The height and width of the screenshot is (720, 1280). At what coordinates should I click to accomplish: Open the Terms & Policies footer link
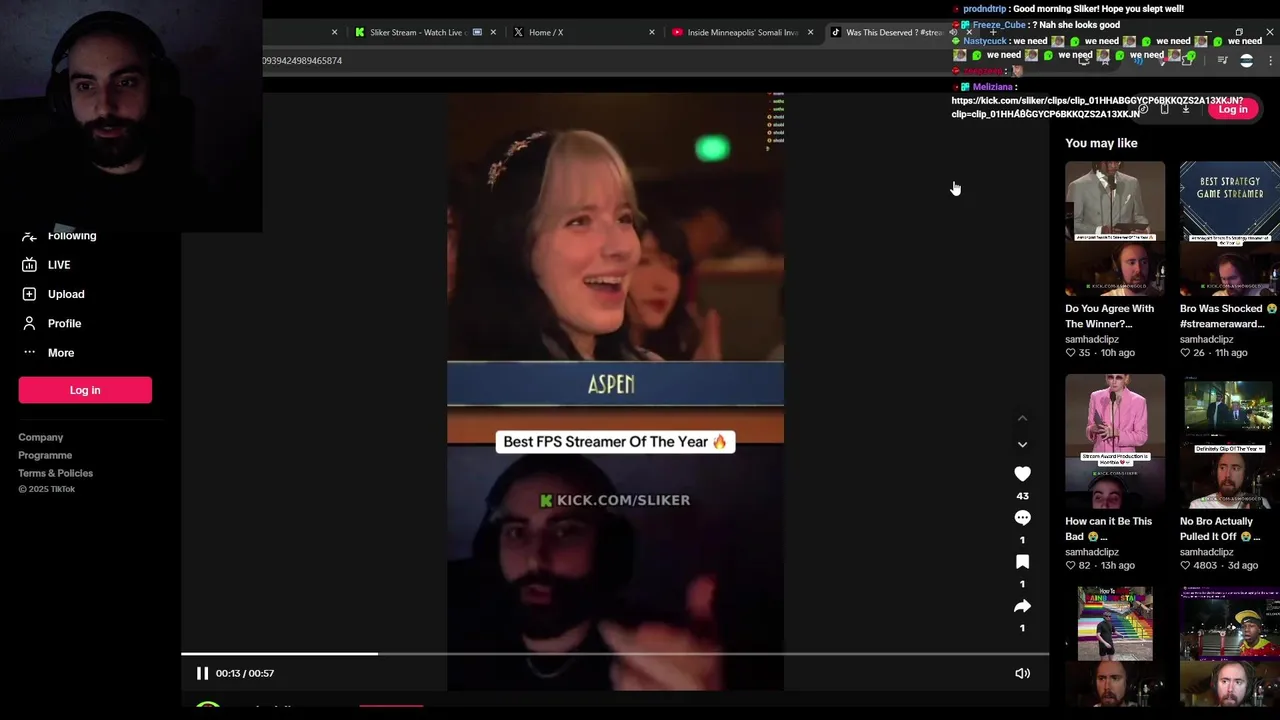(x=55, y=473)
